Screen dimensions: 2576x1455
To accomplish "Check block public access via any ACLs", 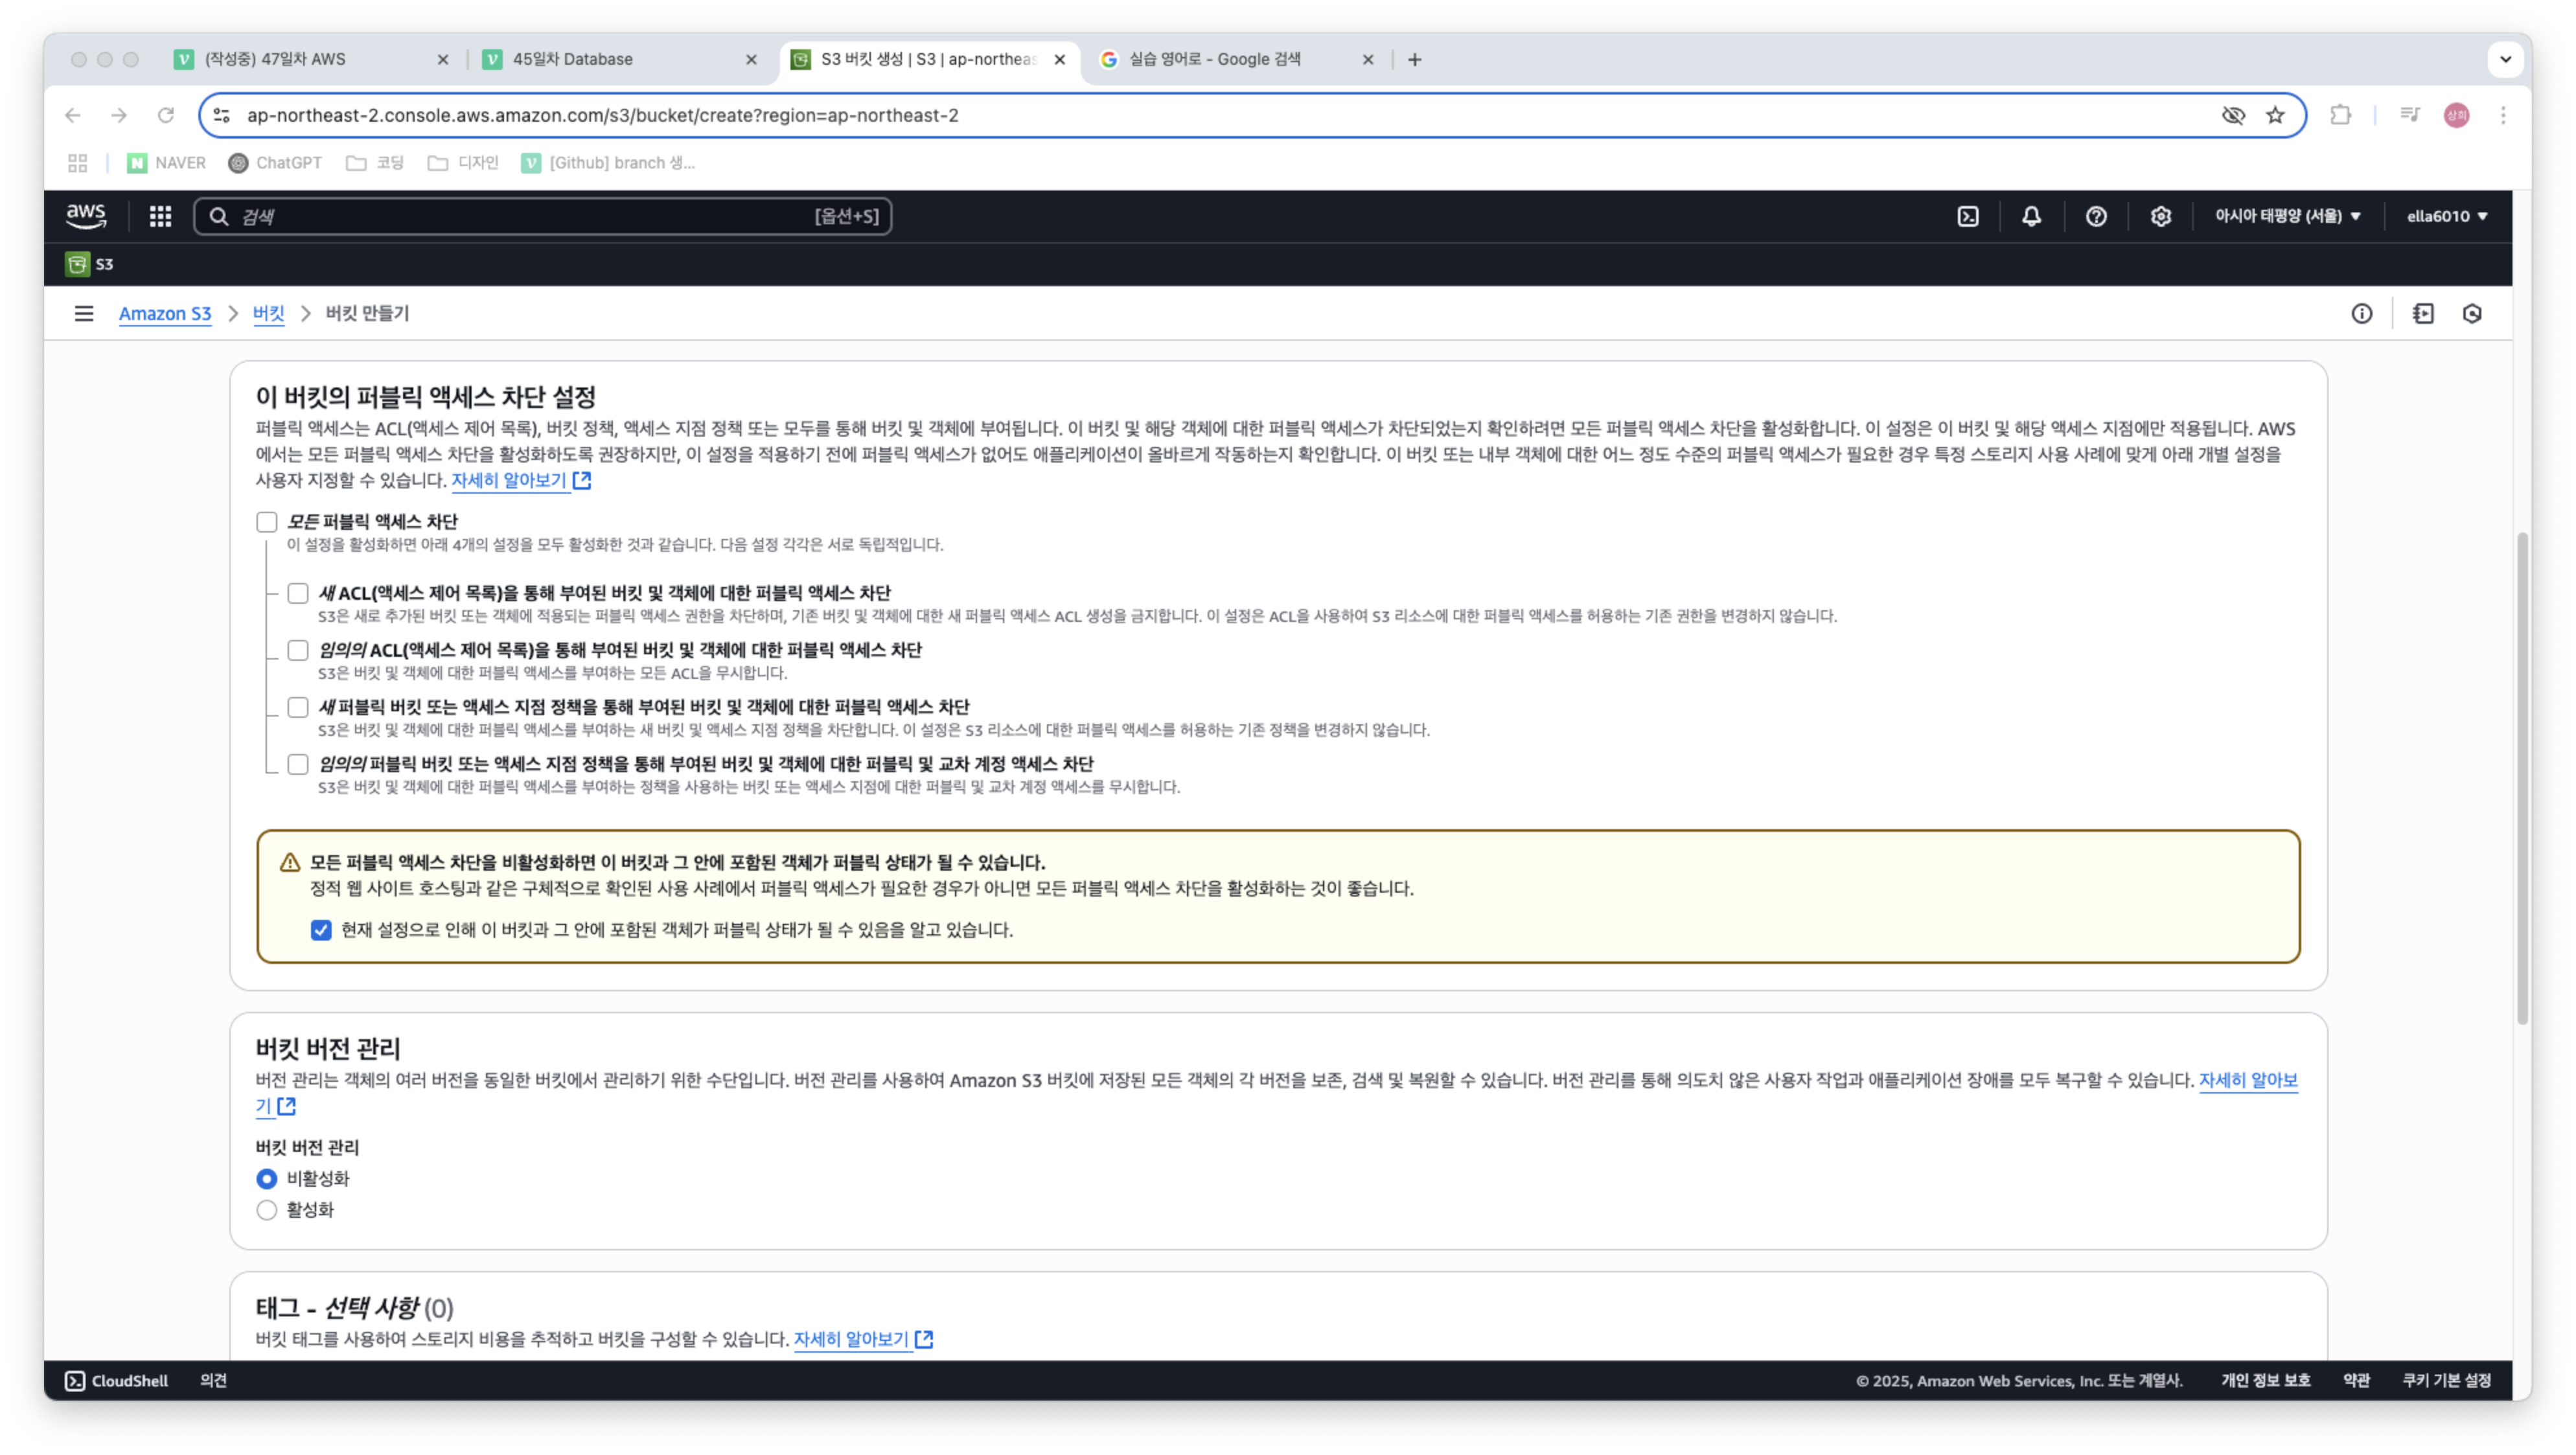I will (x=298, y=650).
